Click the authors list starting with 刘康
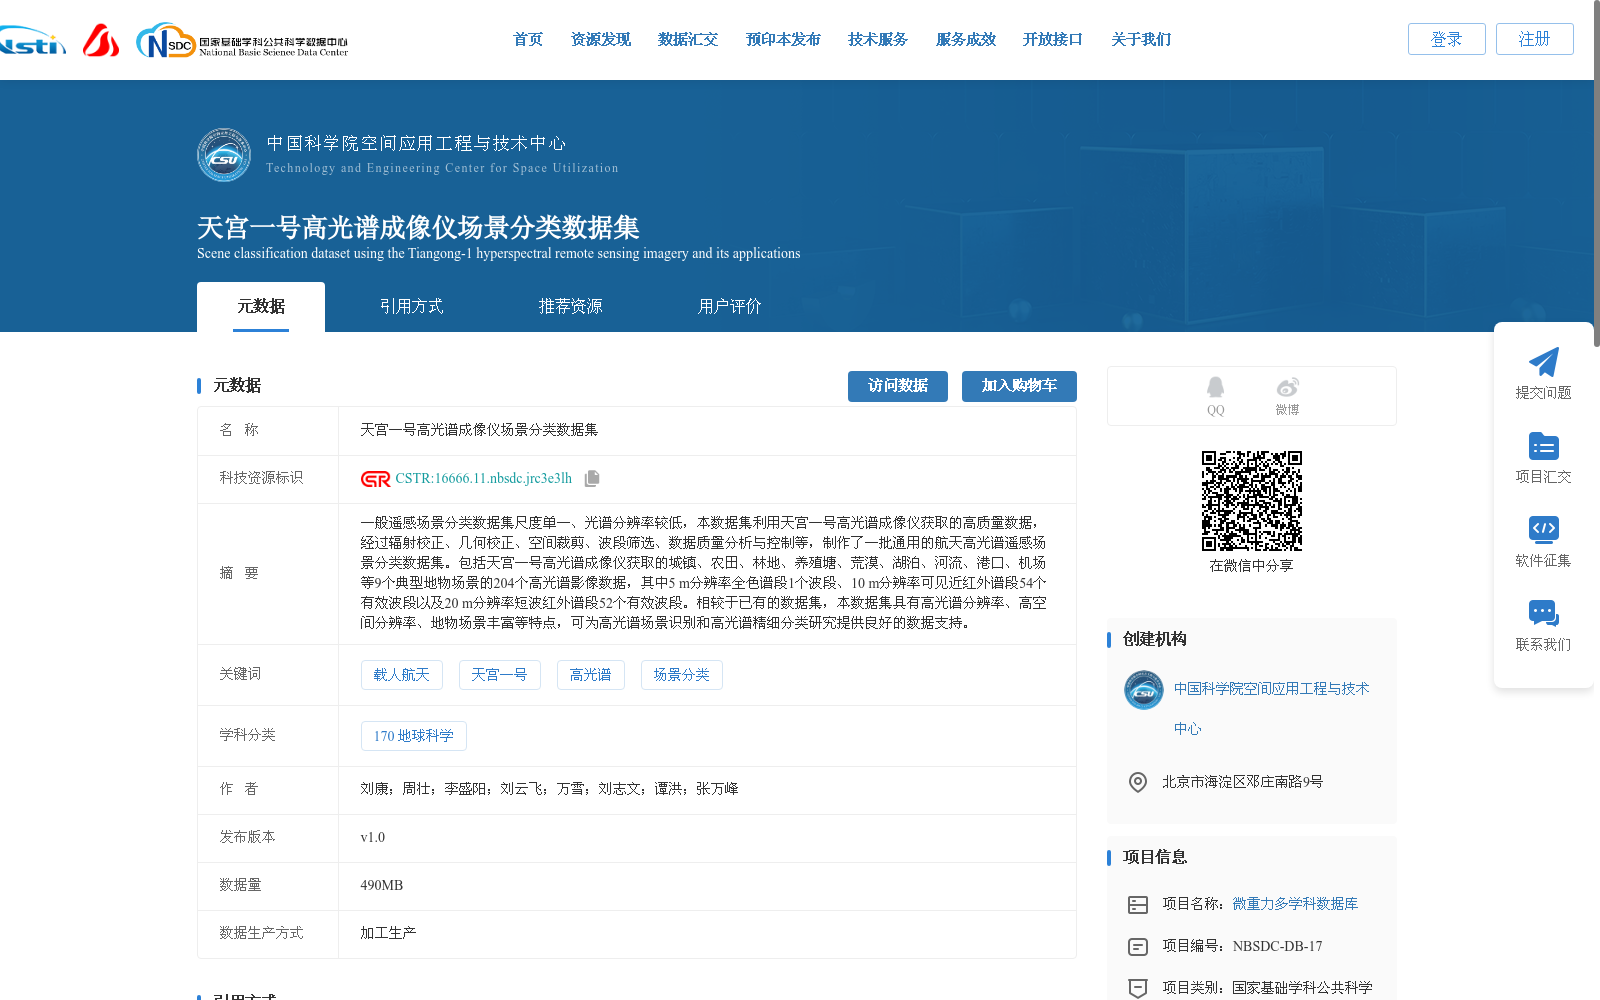The width and height of the screenshot is (1600, 1000). (x=550, y=789)
